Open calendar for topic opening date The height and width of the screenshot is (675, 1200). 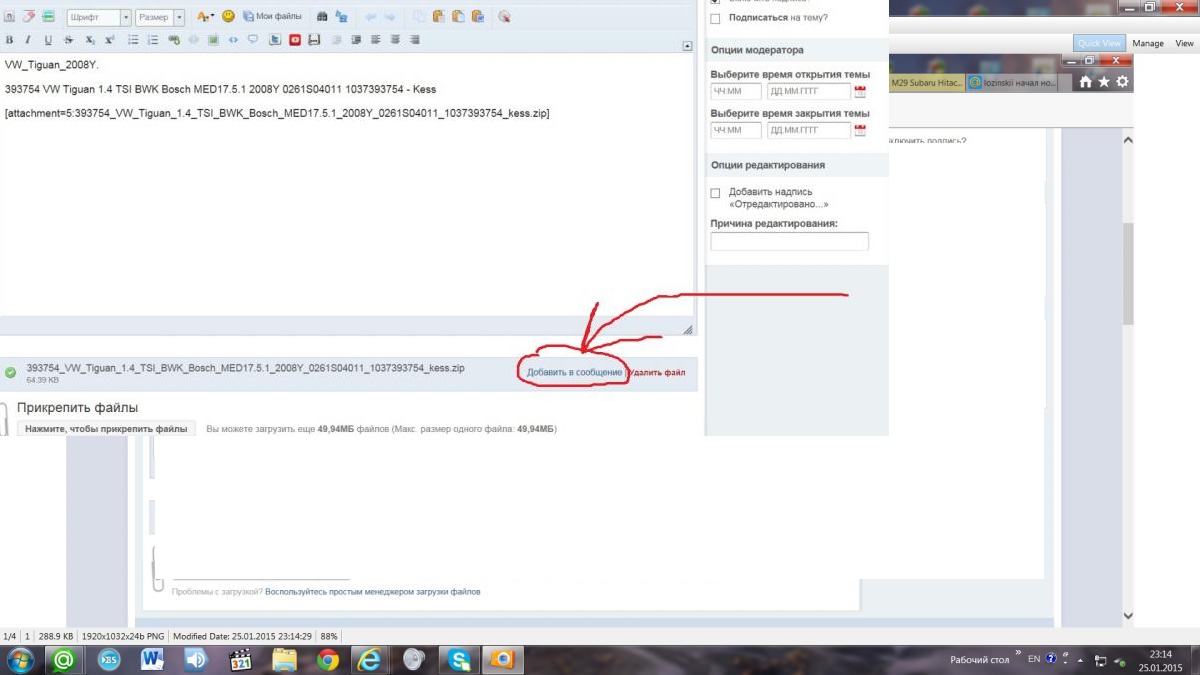pyautogui.click(x=860, y=92)
